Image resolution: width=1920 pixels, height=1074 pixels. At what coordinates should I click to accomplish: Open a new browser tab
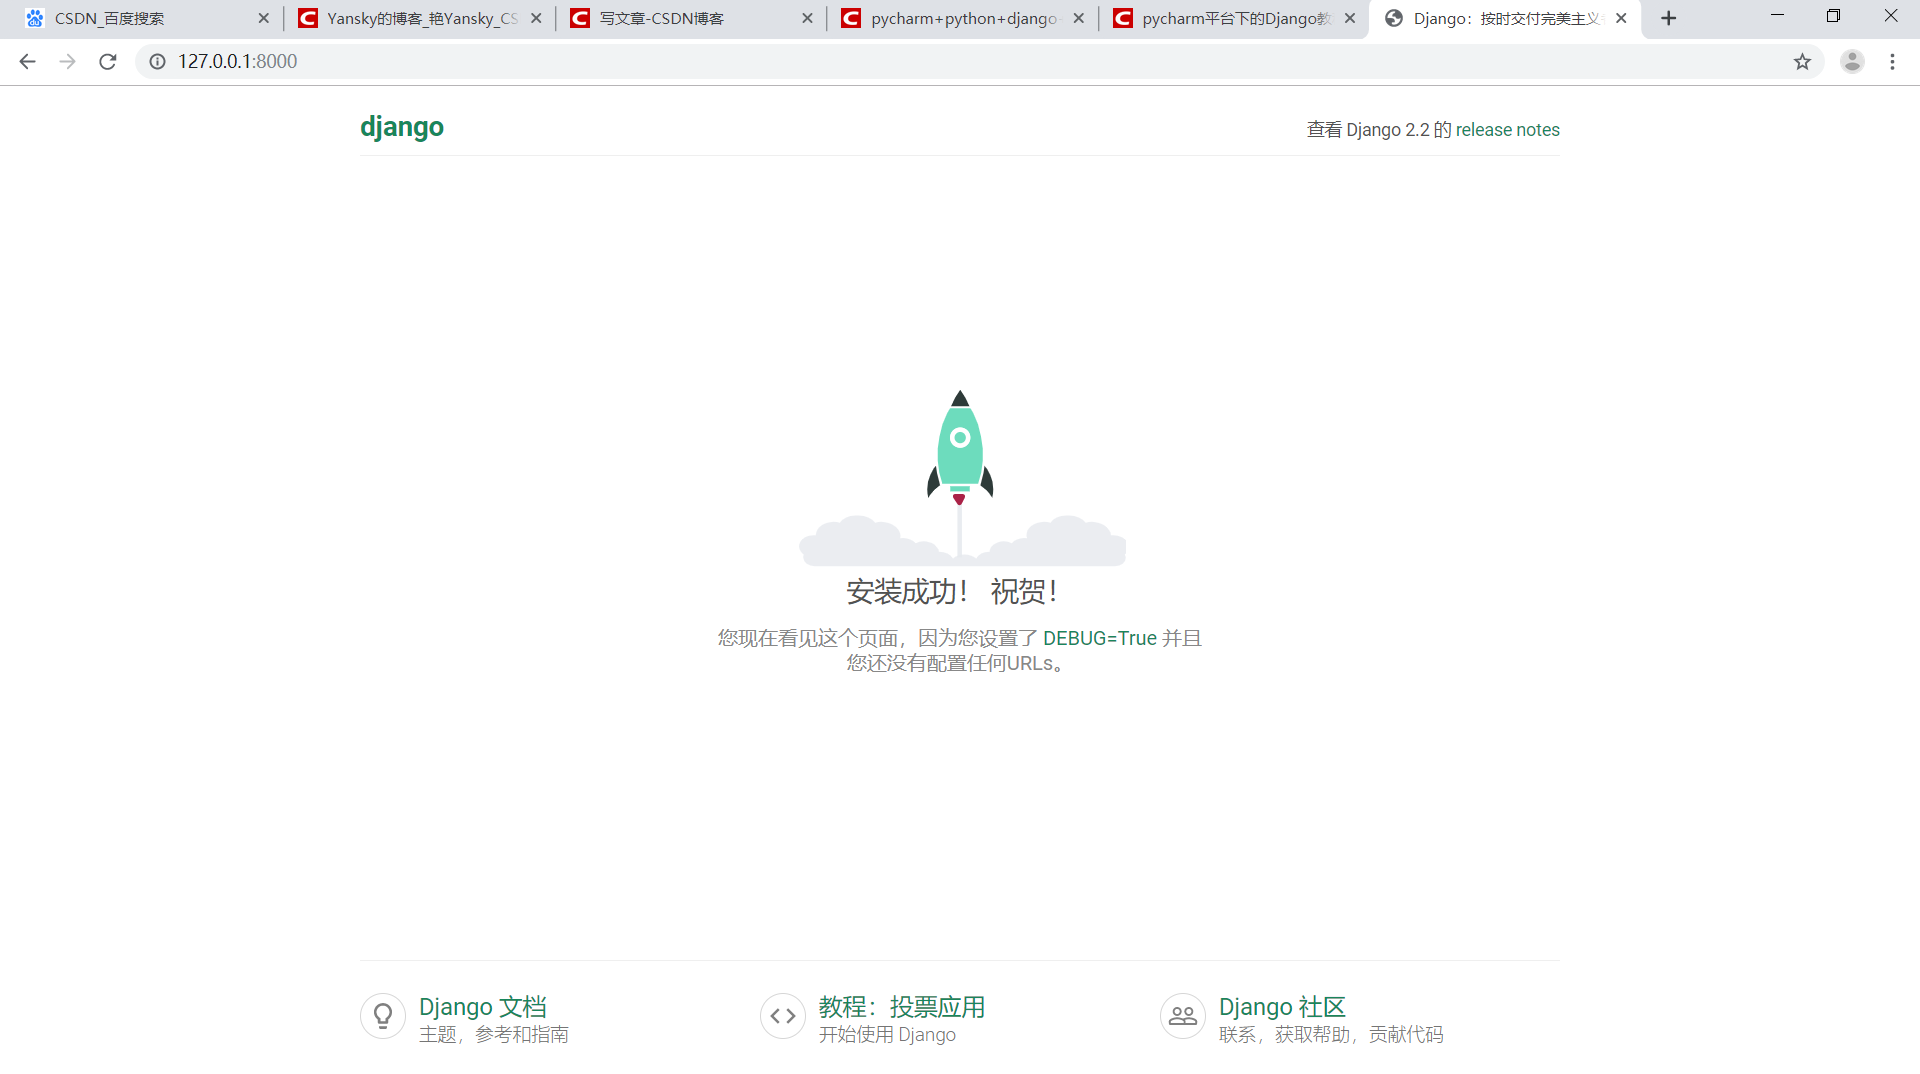pos(1668,18)
